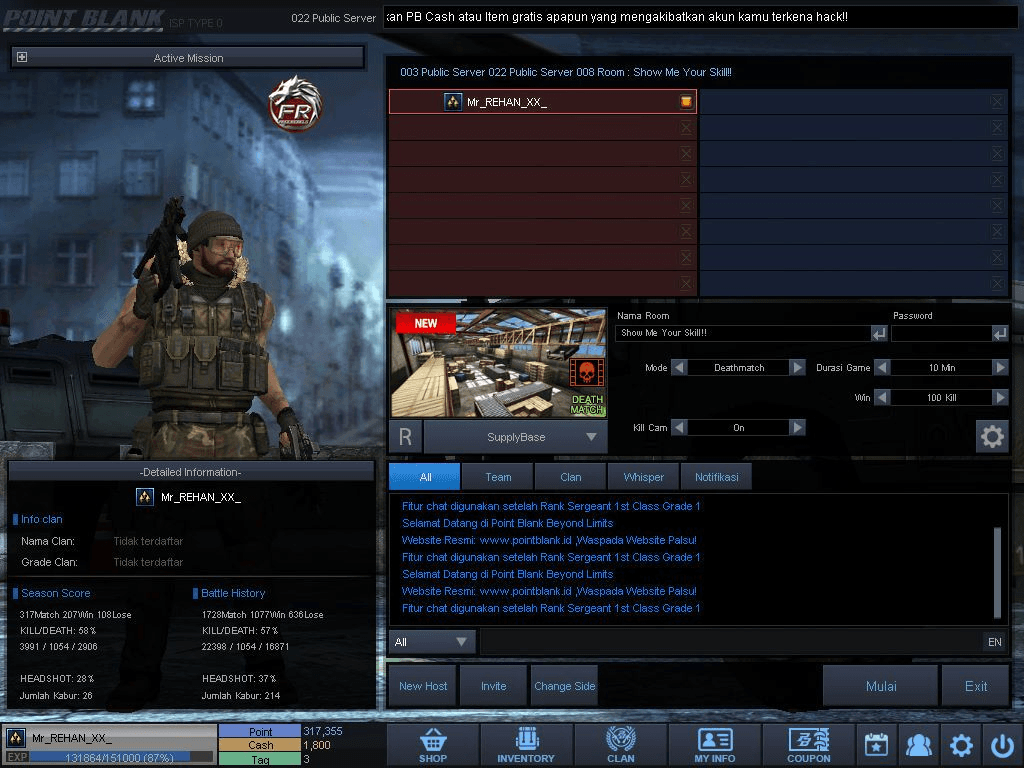Click the Nama Room input field
1024x768 pixels.
(743, 333)
